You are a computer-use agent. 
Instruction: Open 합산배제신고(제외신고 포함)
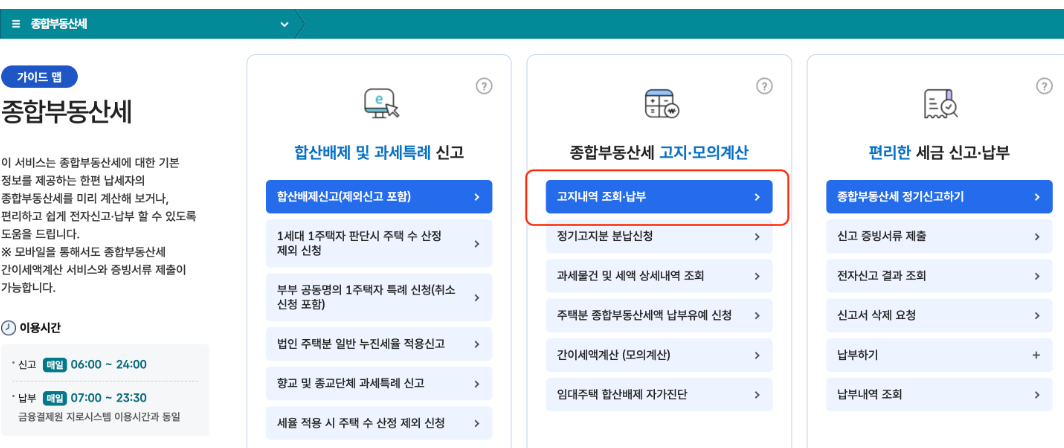coord(379,197)
